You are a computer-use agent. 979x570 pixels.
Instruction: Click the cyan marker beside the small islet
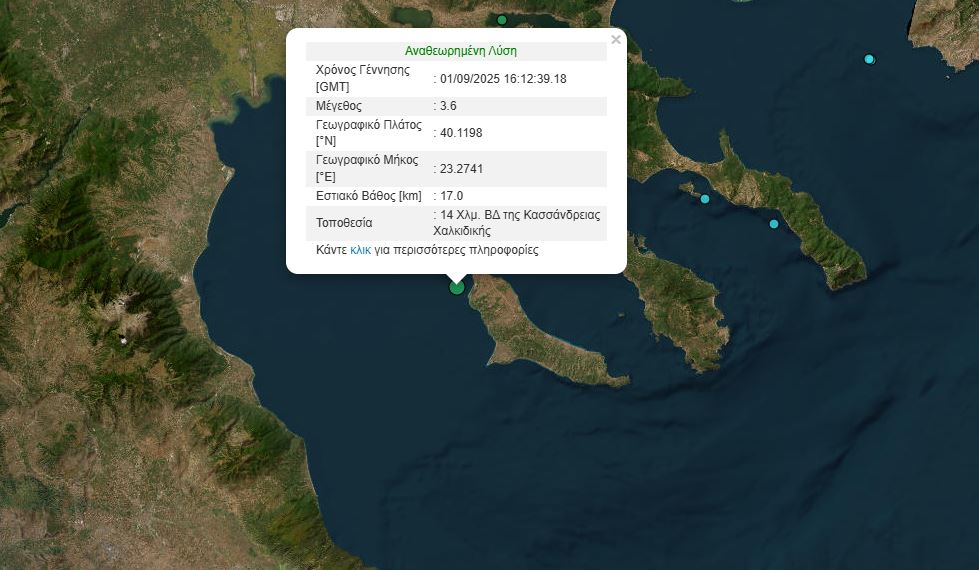point(705,199)
